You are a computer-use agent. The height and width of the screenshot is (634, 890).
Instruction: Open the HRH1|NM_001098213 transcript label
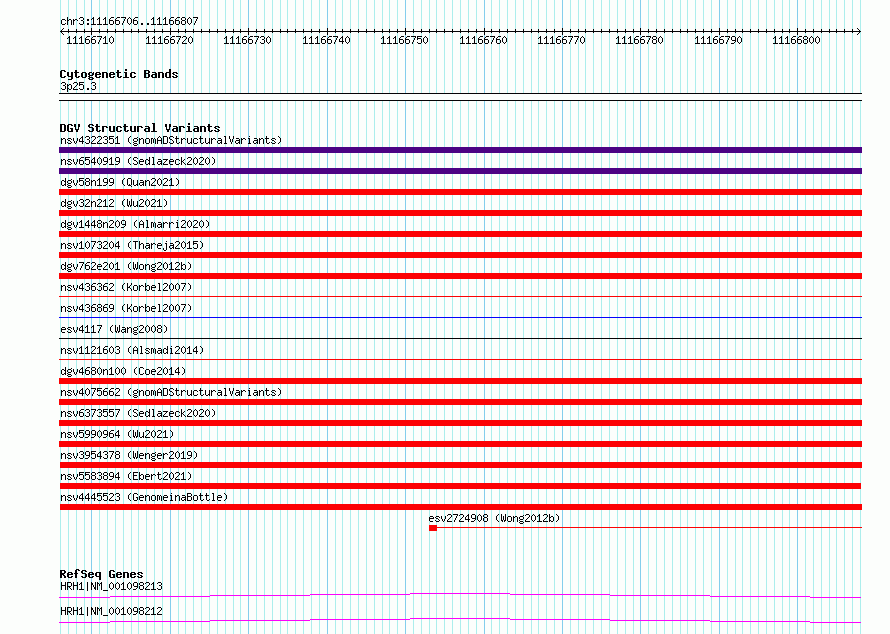click(111, 586)
